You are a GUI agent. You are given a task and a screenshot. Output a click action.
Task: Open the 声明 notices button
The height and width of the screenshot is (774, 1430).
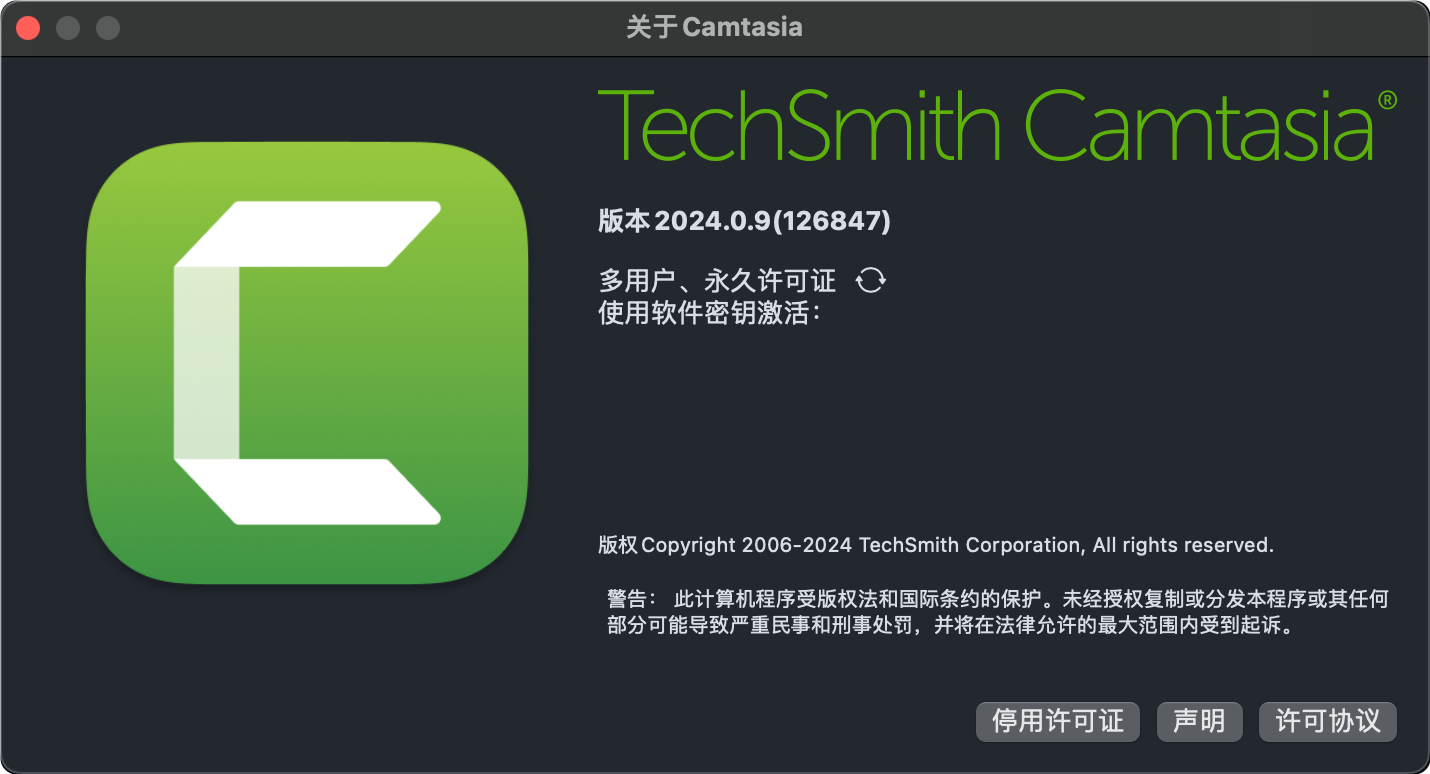coord(1199,721)
